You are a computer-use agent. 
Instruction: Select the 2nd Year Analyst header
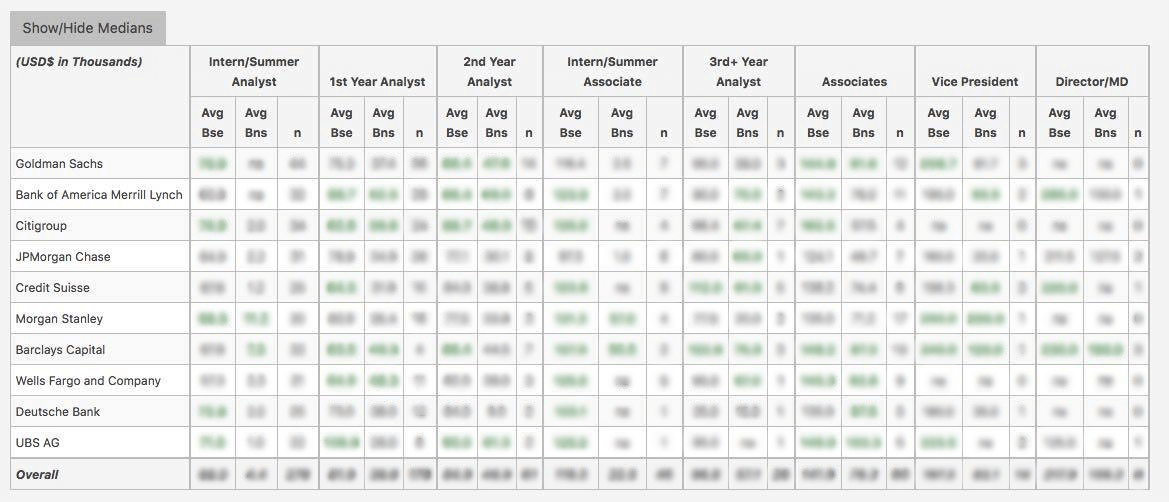[489, 72]
